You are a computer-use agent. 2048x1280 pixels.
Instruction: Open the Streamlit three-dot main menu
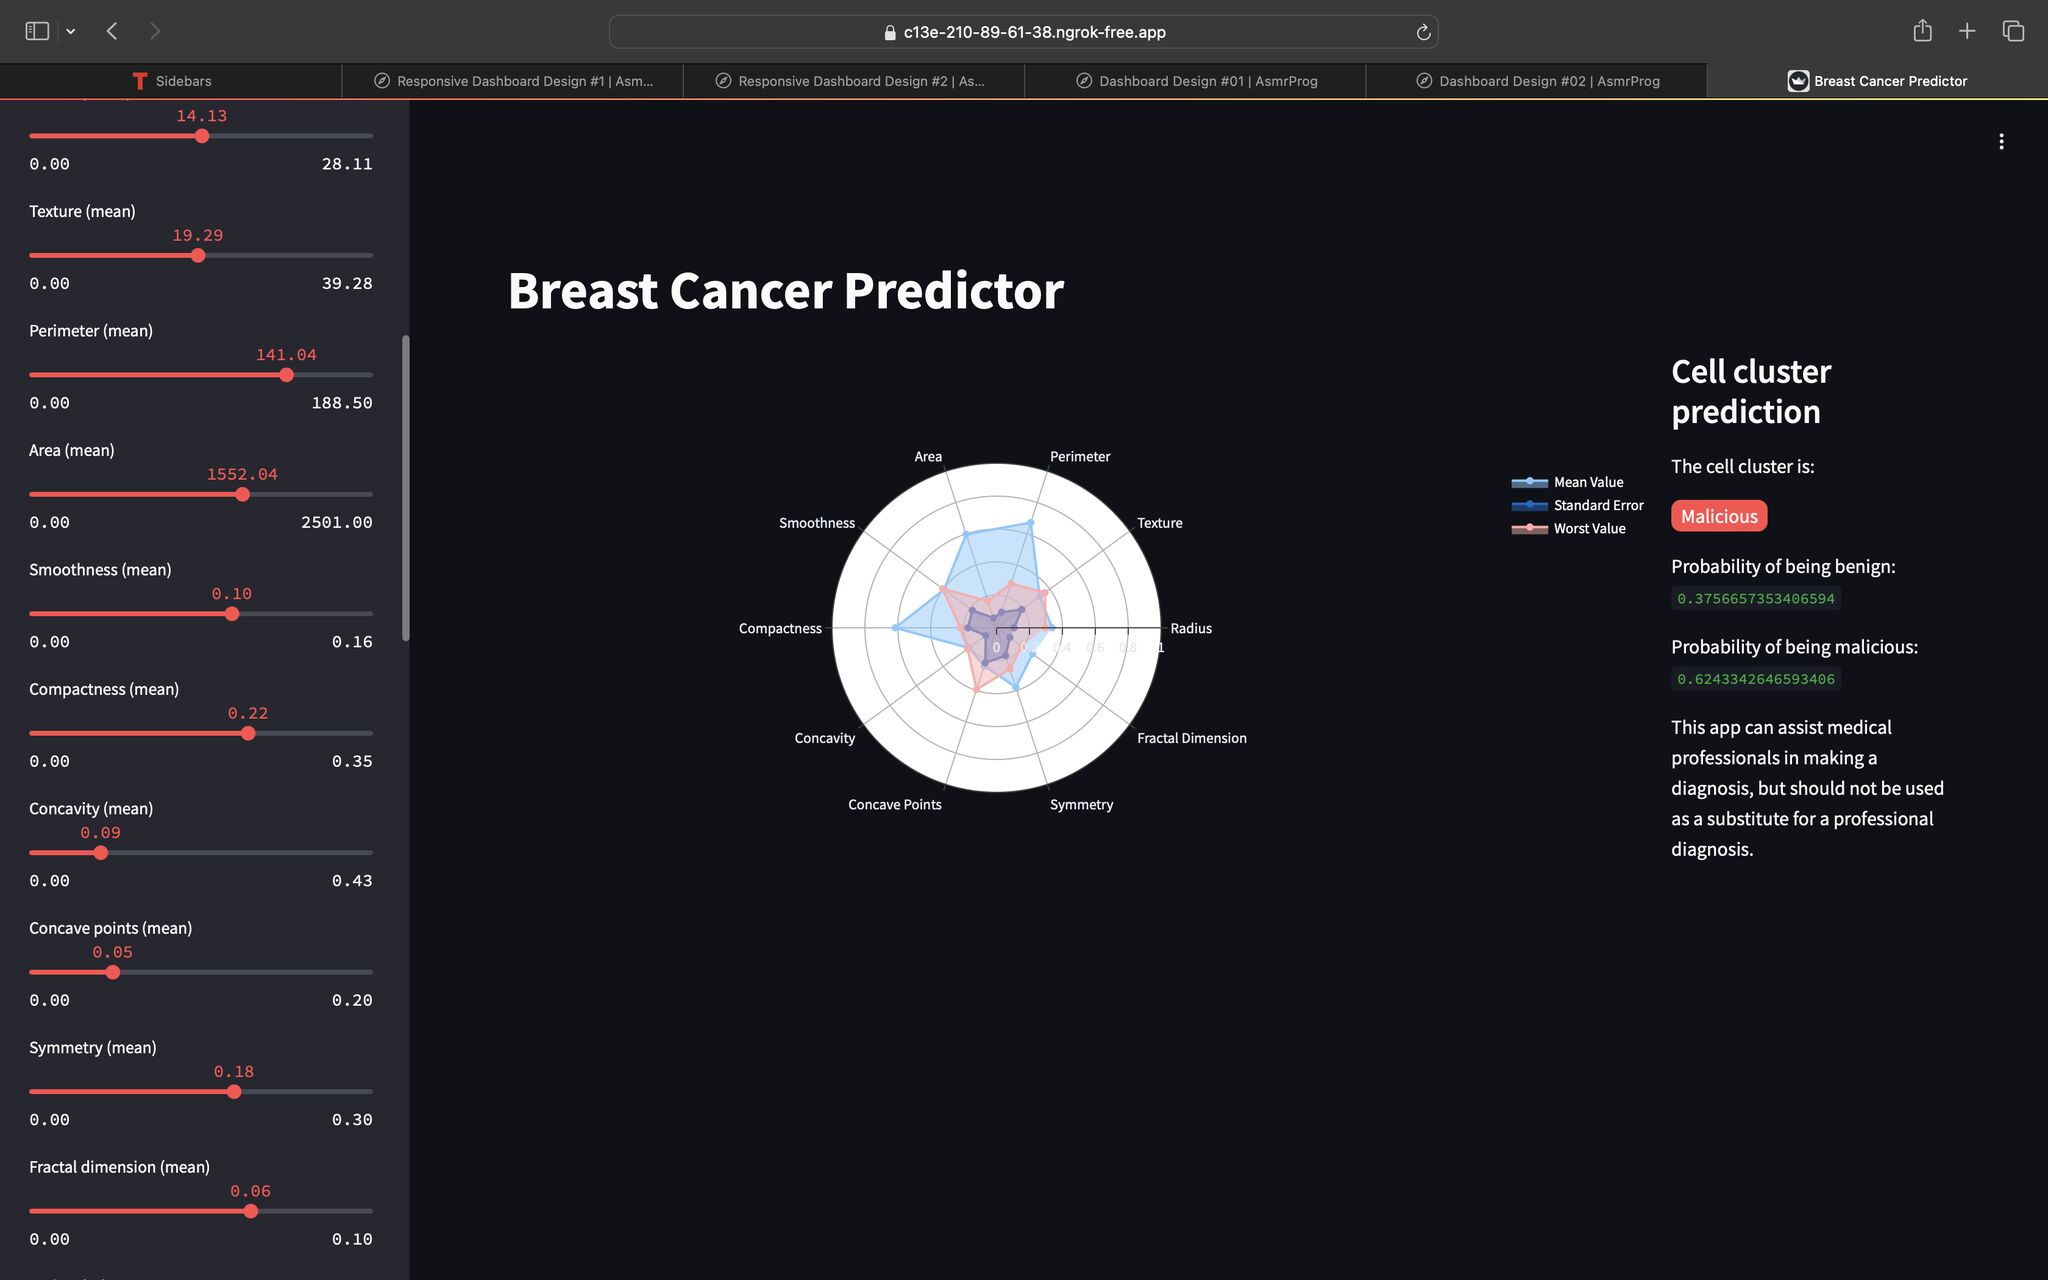pyautogui.click(x=2001, y=142)
